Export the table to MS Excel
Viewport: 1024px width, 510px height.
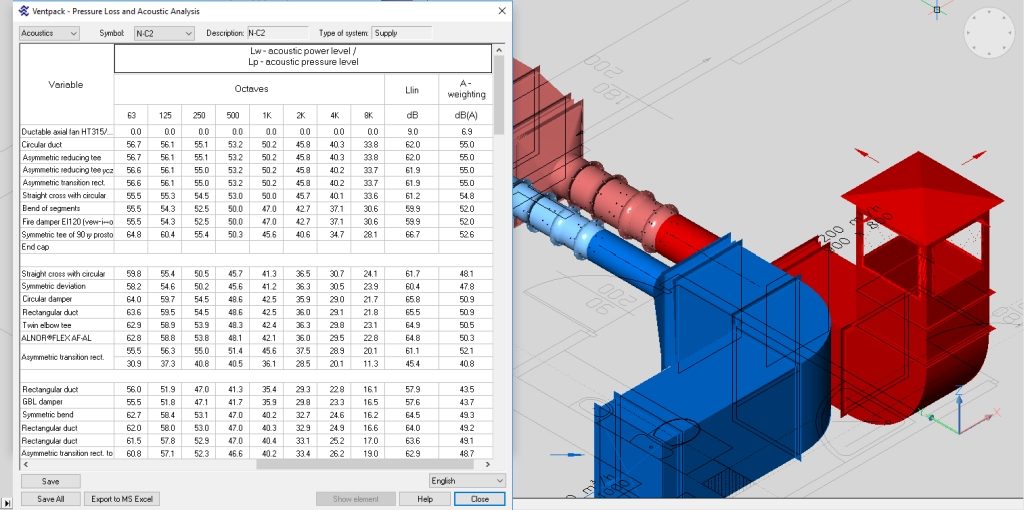pos(121,499)
